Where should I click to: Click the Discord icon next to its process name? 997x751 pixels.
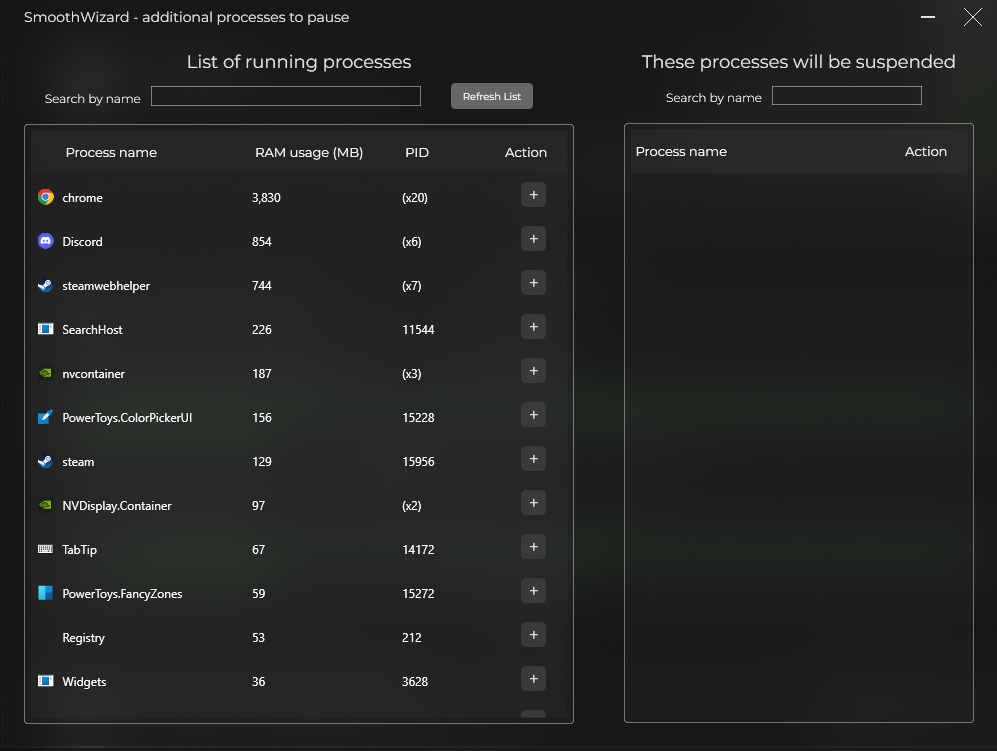point(45,241)
